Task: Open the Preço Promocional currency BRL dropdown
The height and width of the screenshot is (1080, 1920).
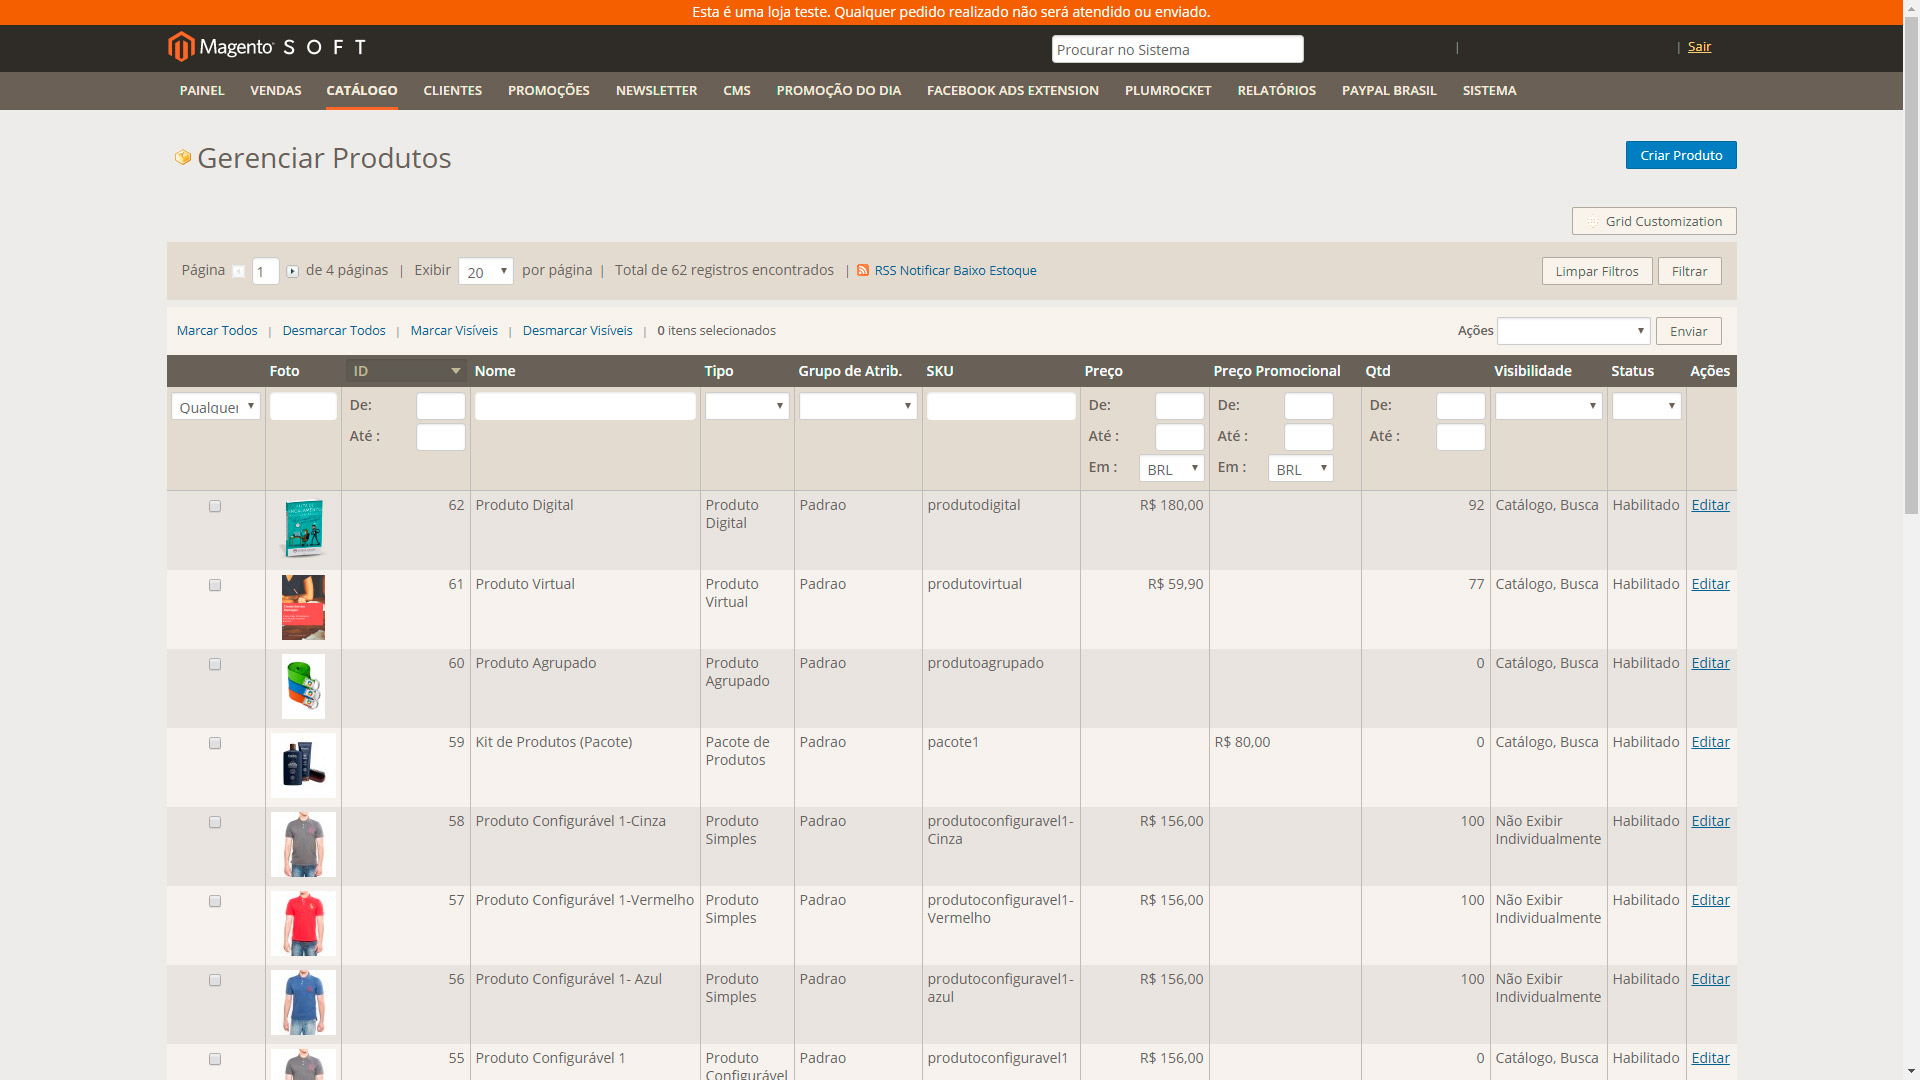Action: pos(1301,468)
